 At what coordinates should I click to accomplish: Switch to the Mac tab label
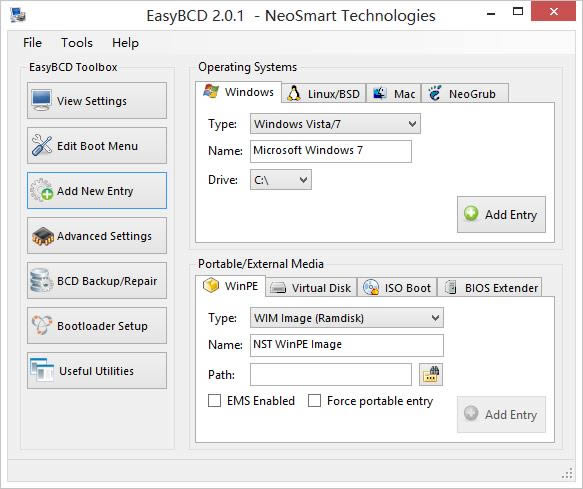tap(405, 94)
